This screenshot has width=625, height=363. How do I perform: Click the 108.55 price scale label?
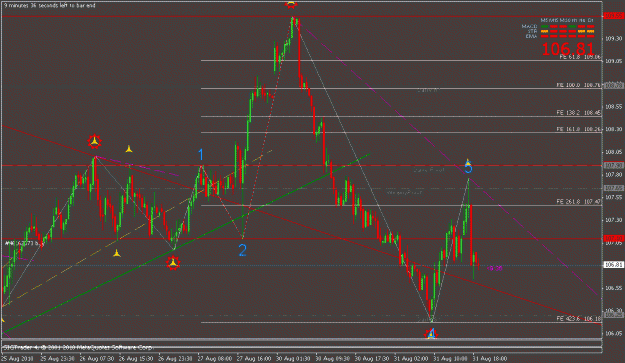click(614, 107)
